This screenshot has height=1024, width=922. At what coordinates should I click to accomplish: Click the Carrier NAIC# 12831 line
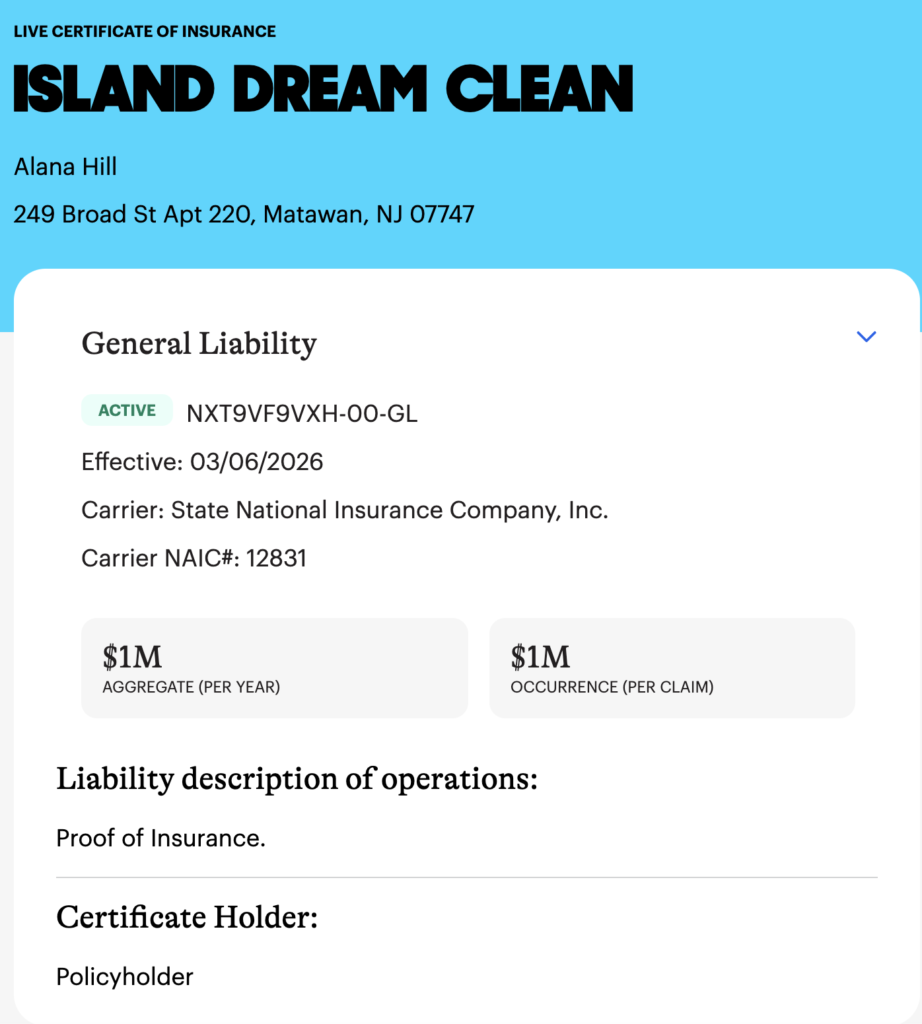coord(194,558)
